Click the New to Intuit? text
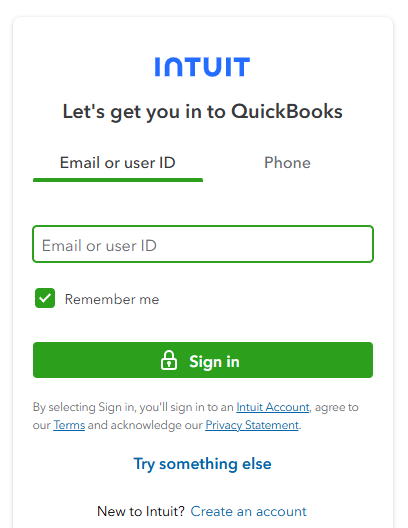 point(141,512)
